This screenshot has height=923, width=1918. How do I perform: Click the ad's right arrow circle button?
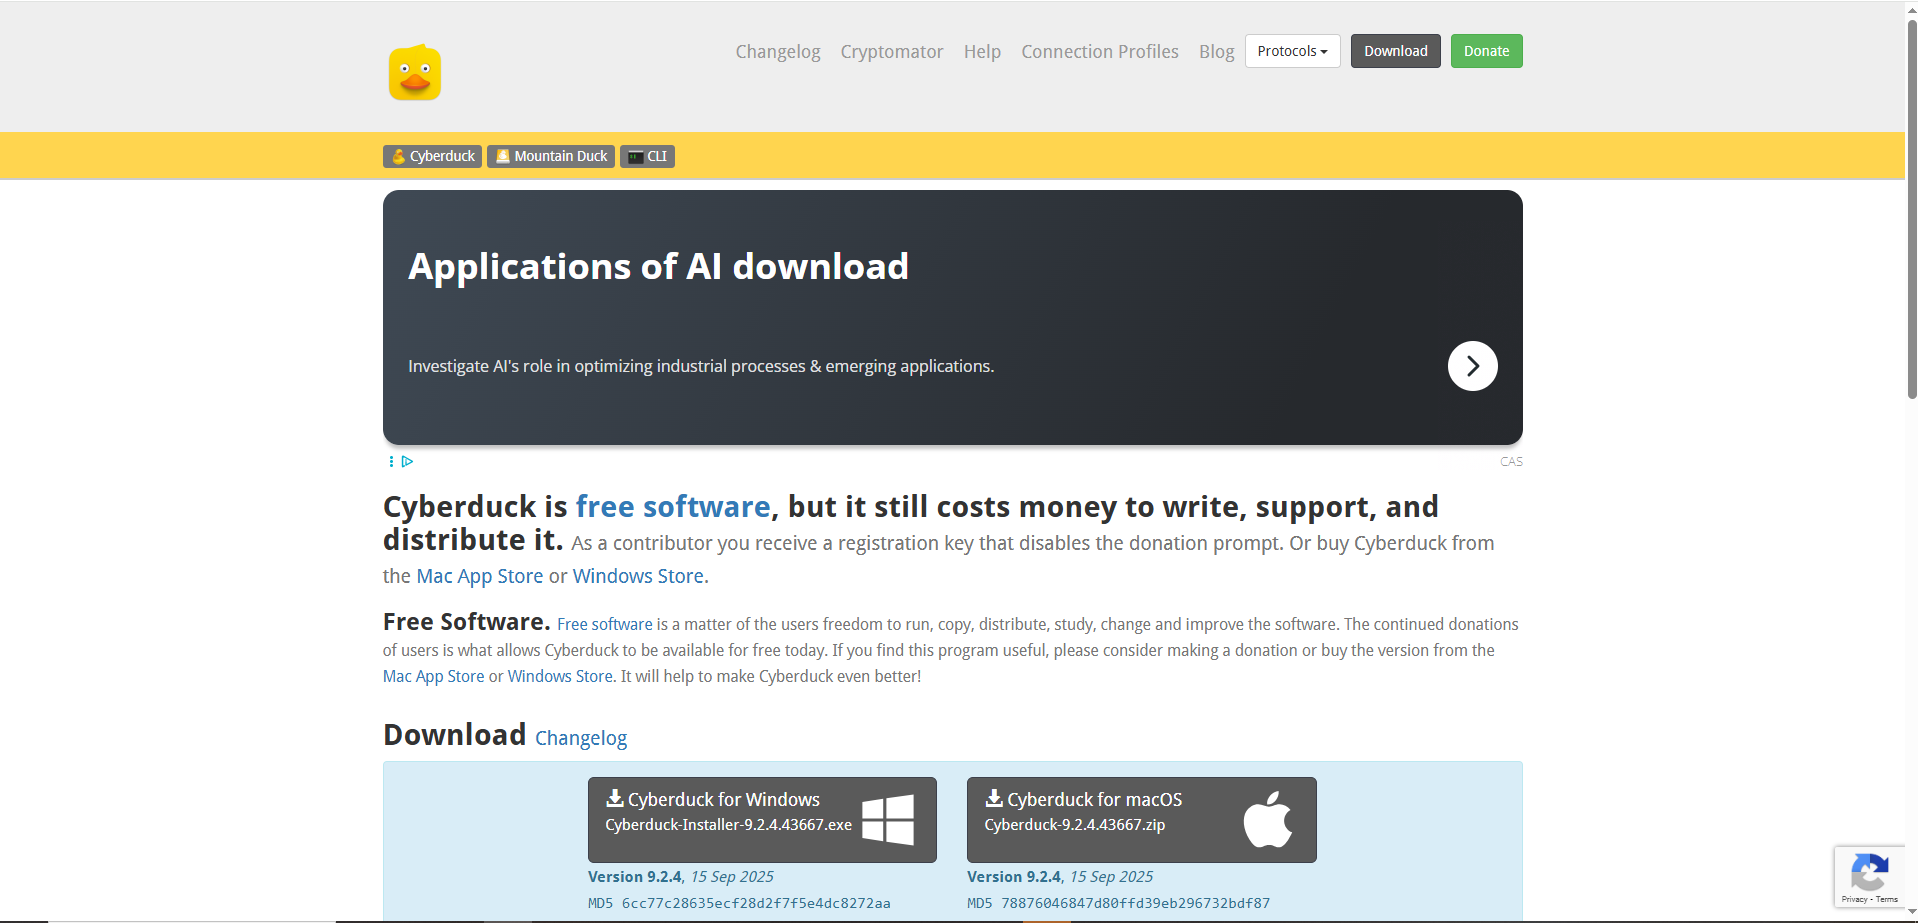[x=1472, y=366]
